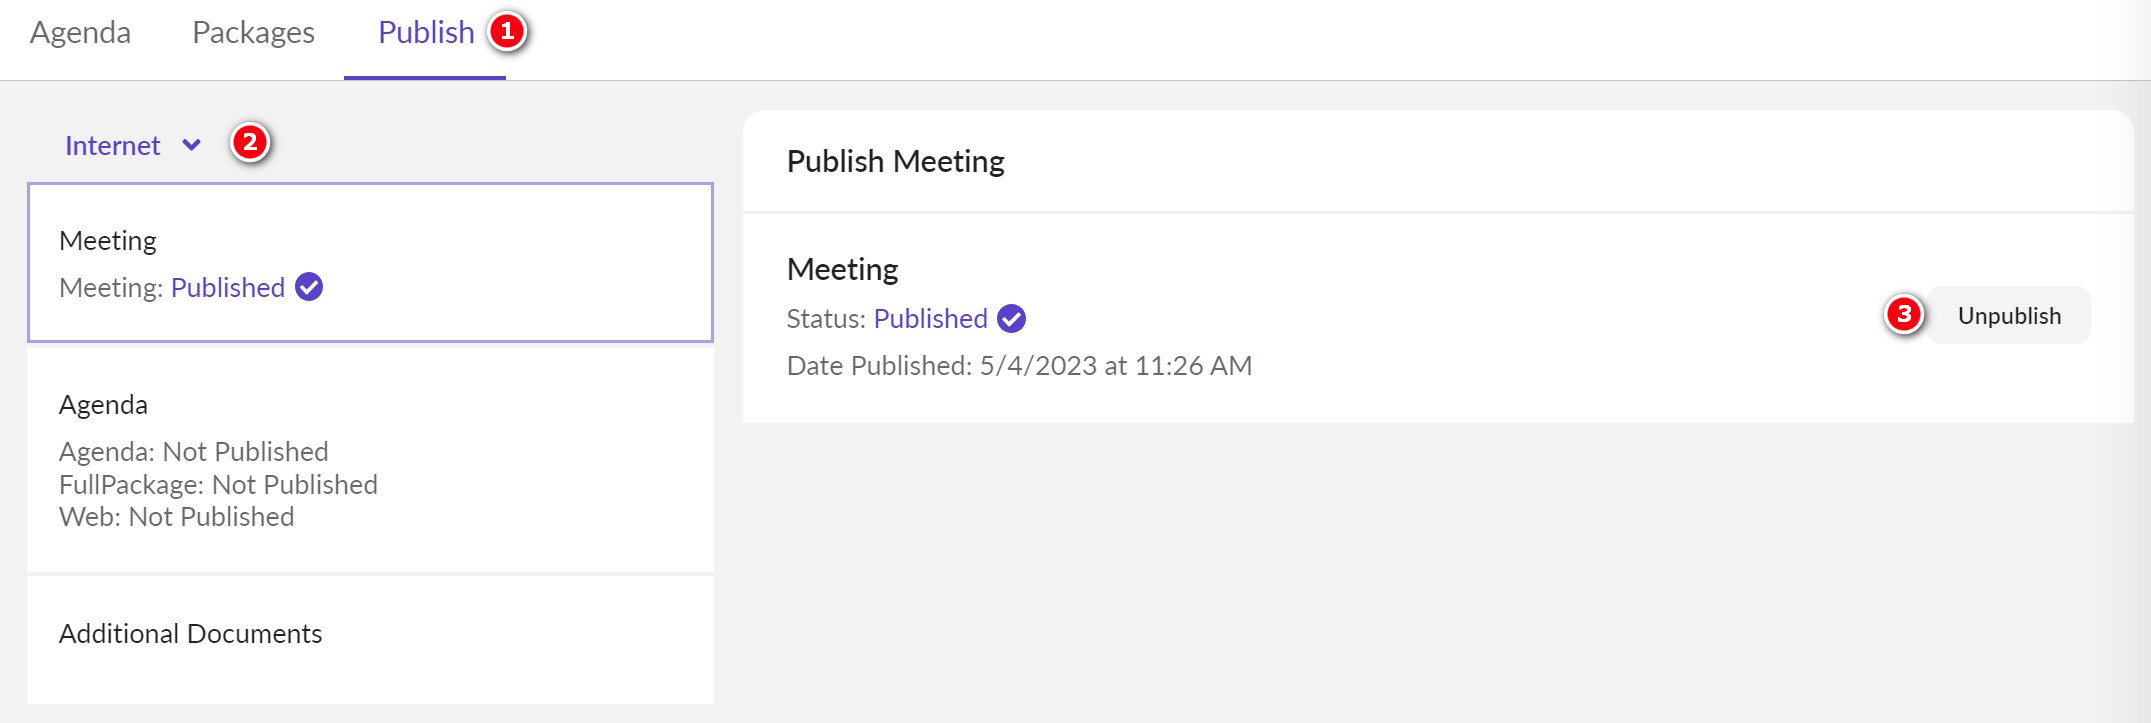This screenshot has height=723, width=2151.
Task: Click the red callout badge numbered 2
Action: click(x=250, y=144)
